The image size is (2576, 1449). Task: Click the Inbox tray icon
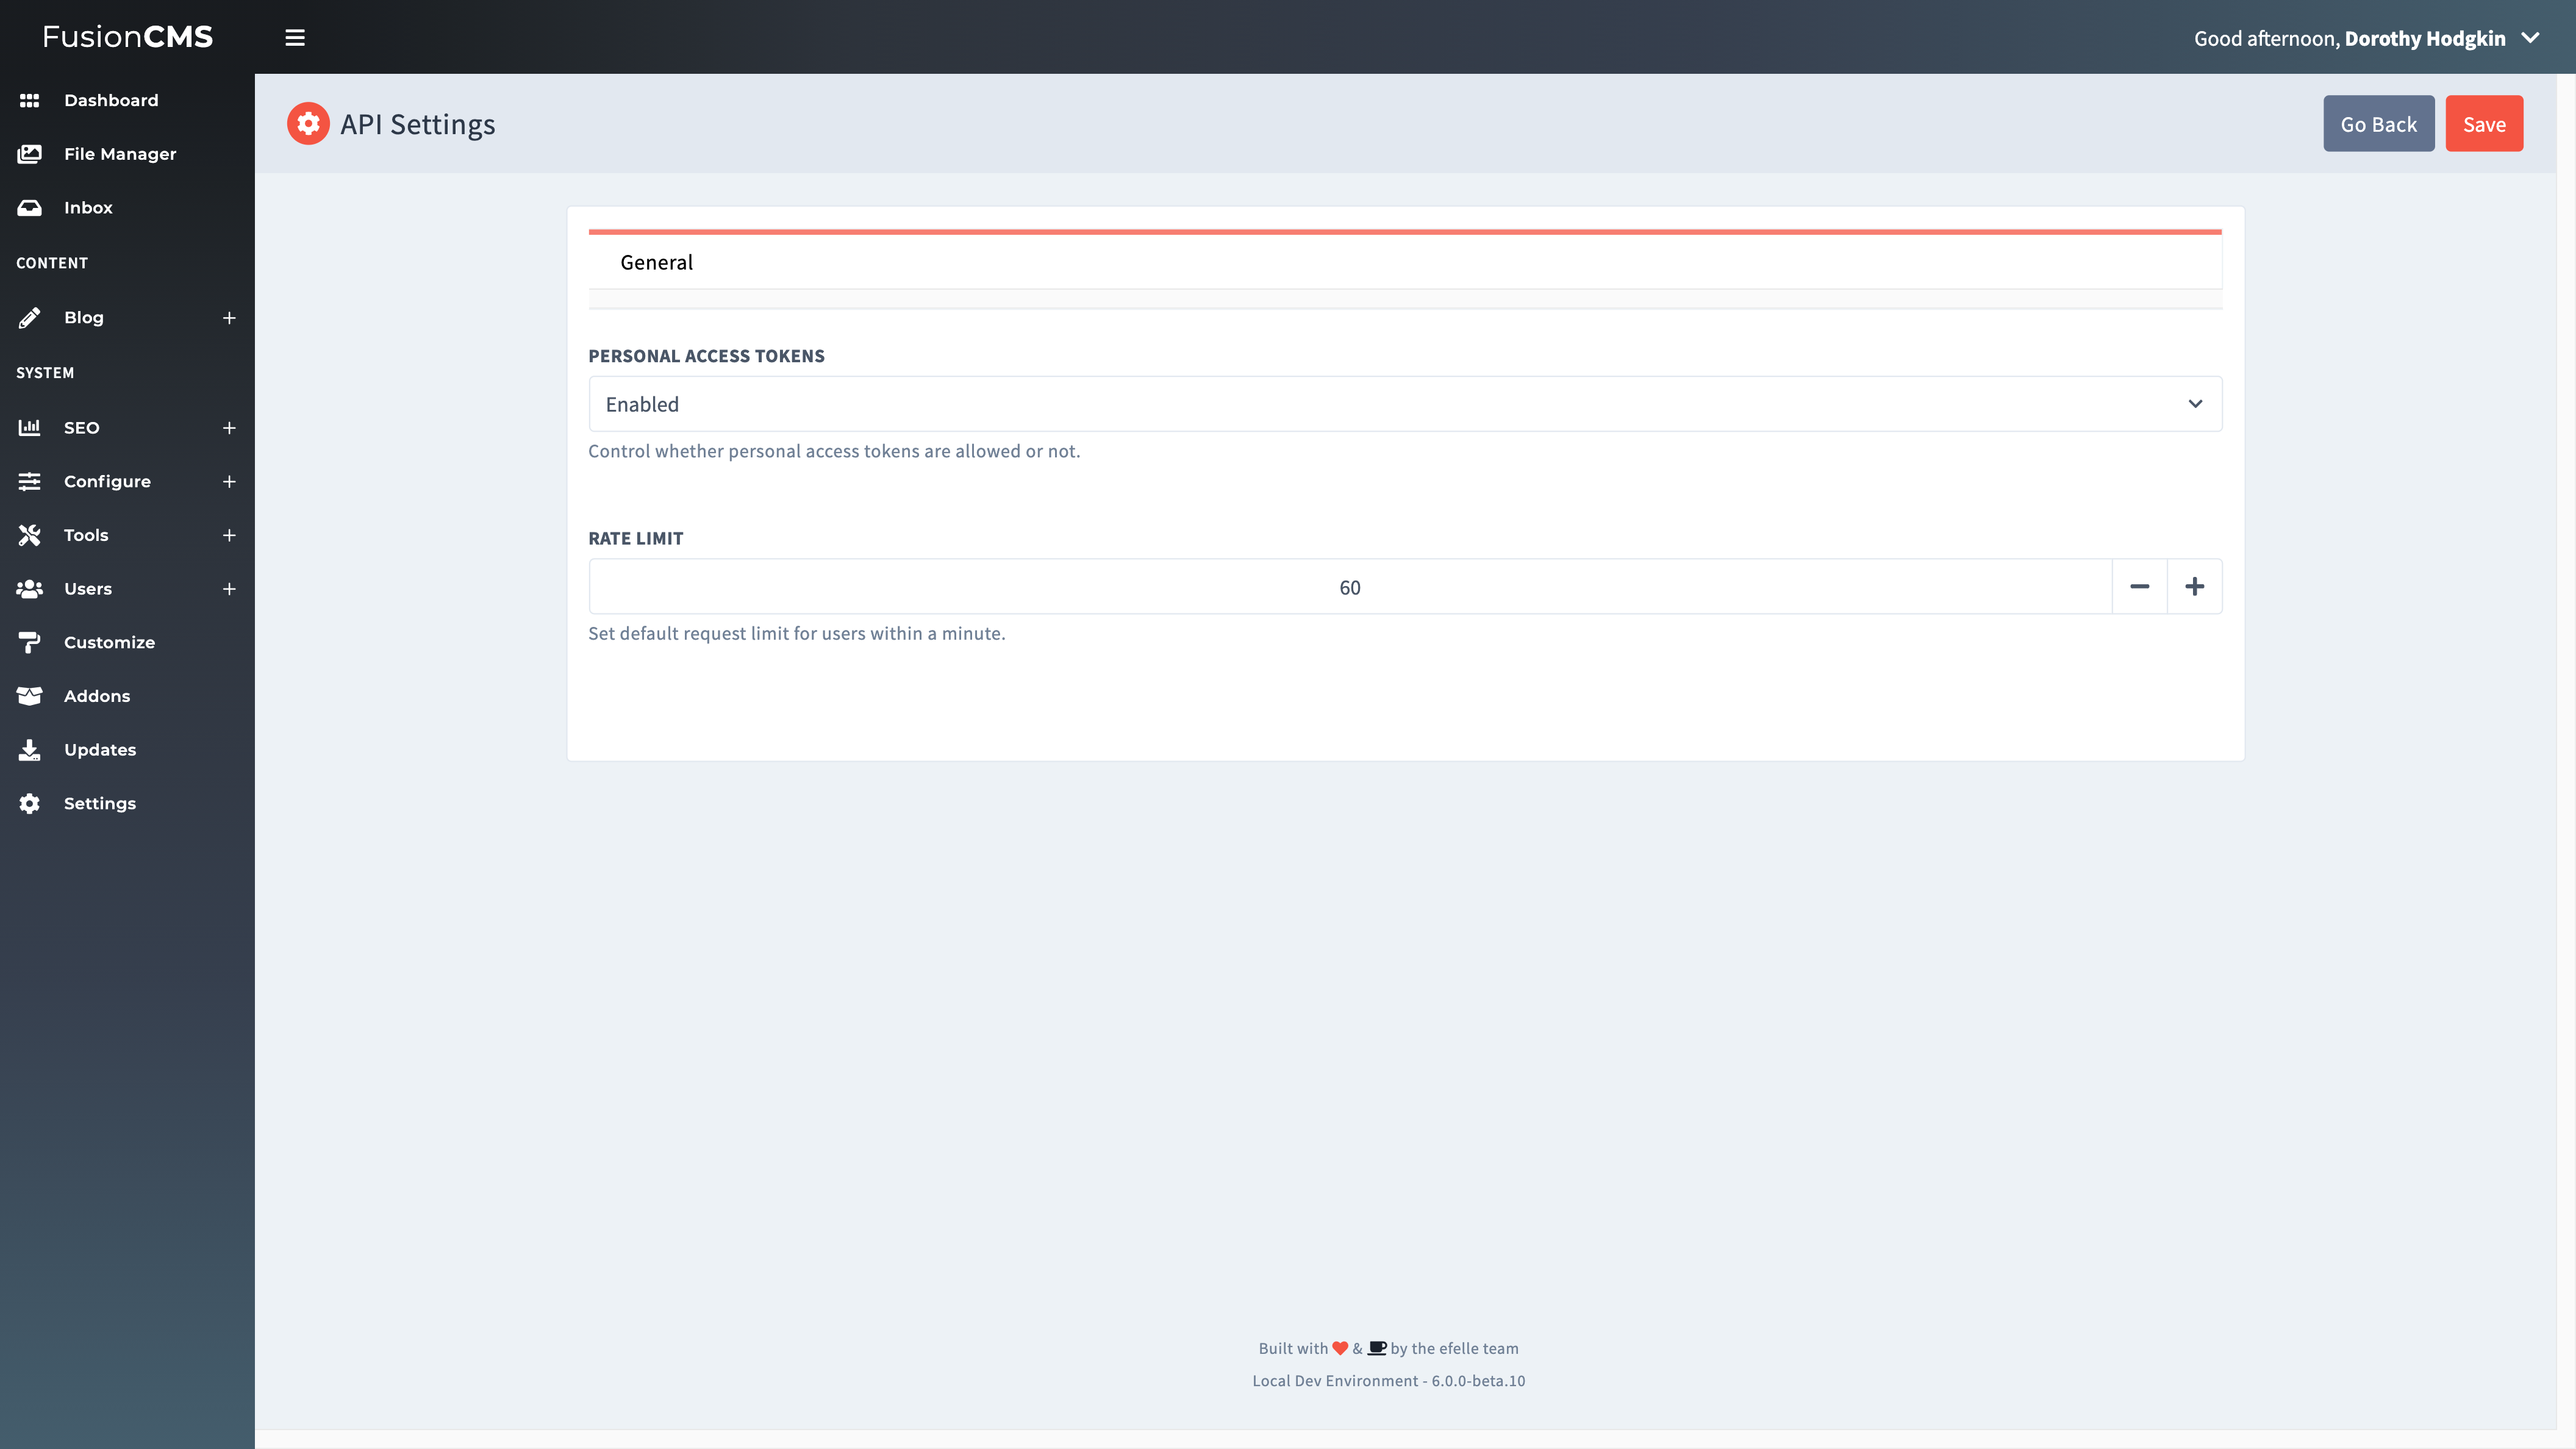click(29, 208)
